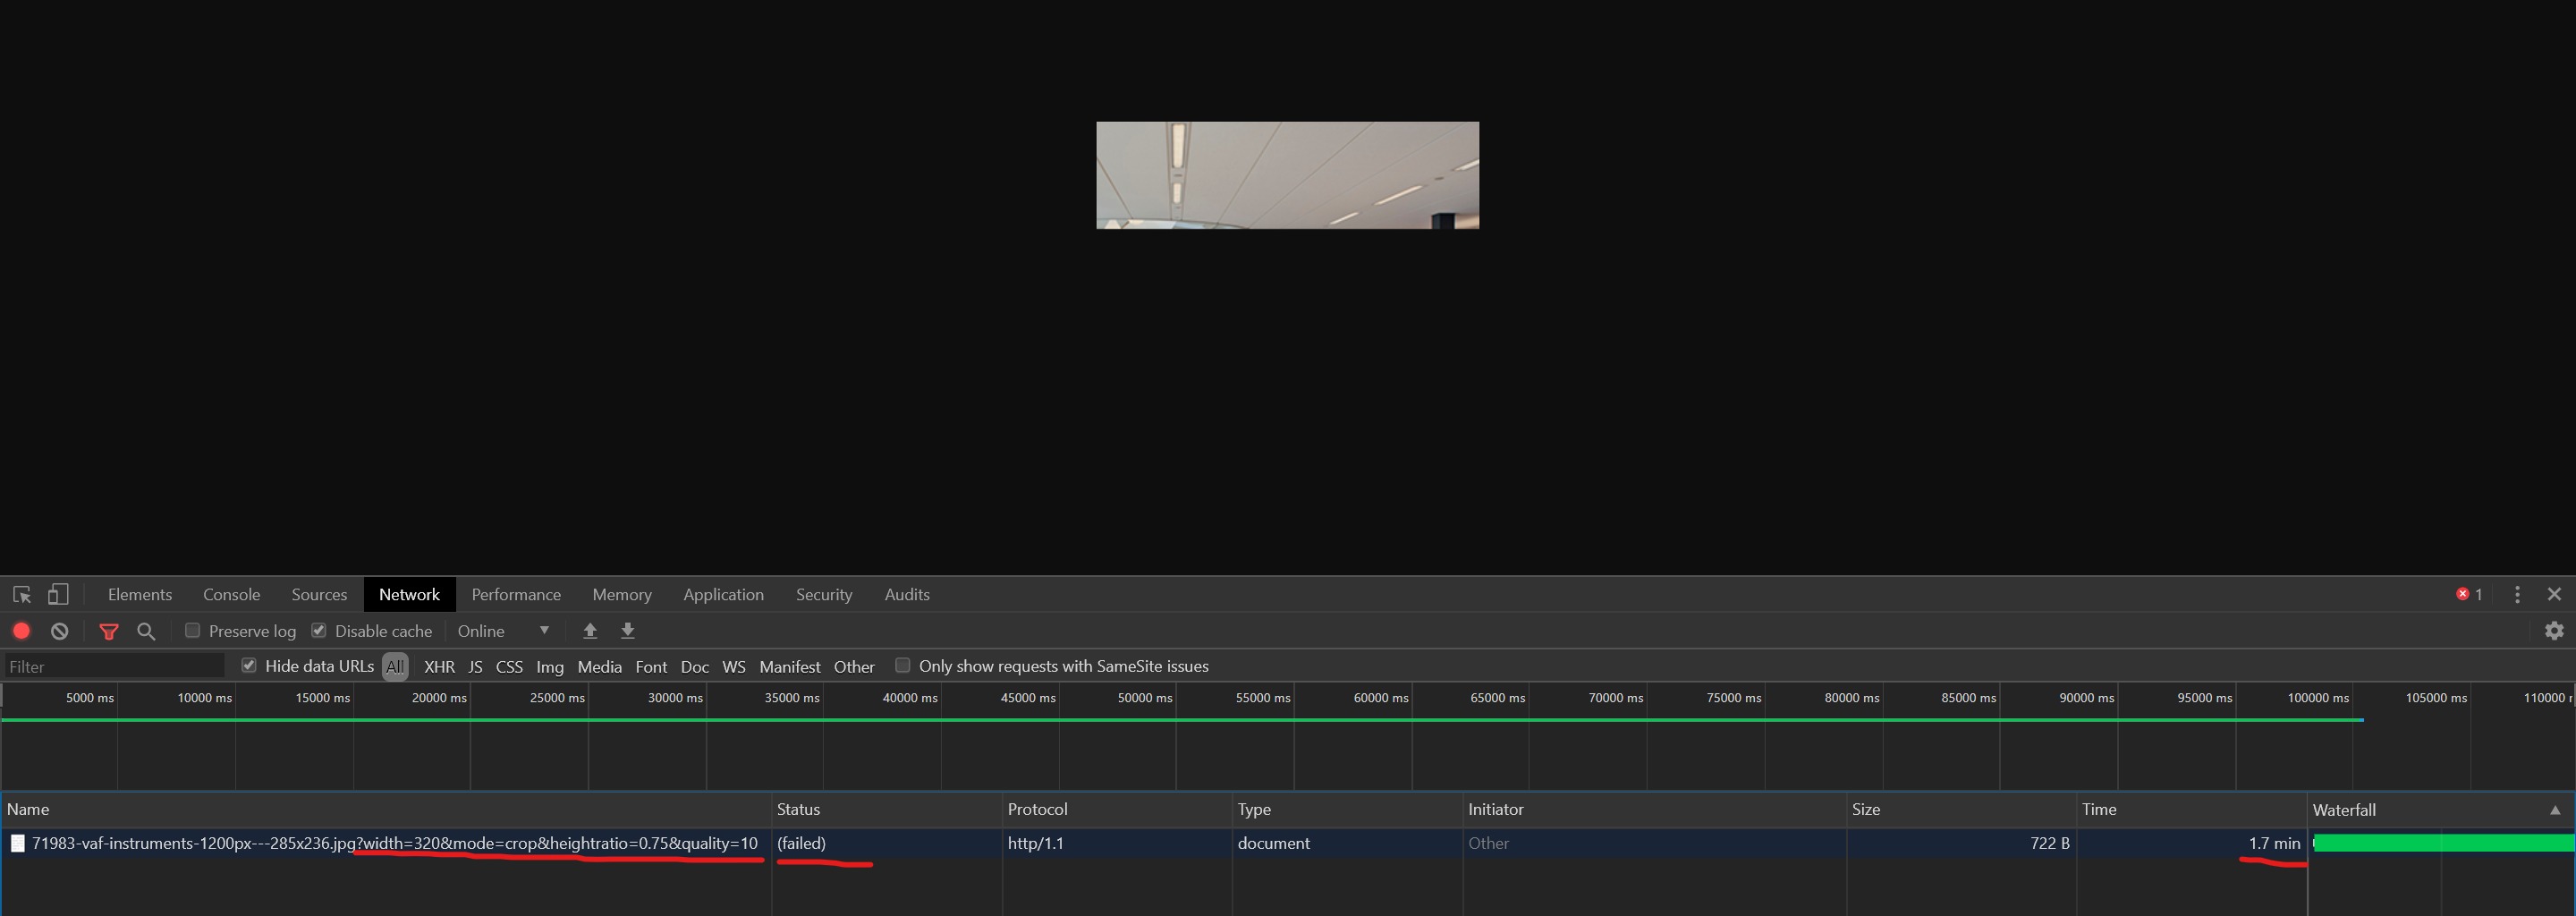2576x916 pixels.
Task: Click the Waterfall column sort arrow
Action: click(2555, 810)
